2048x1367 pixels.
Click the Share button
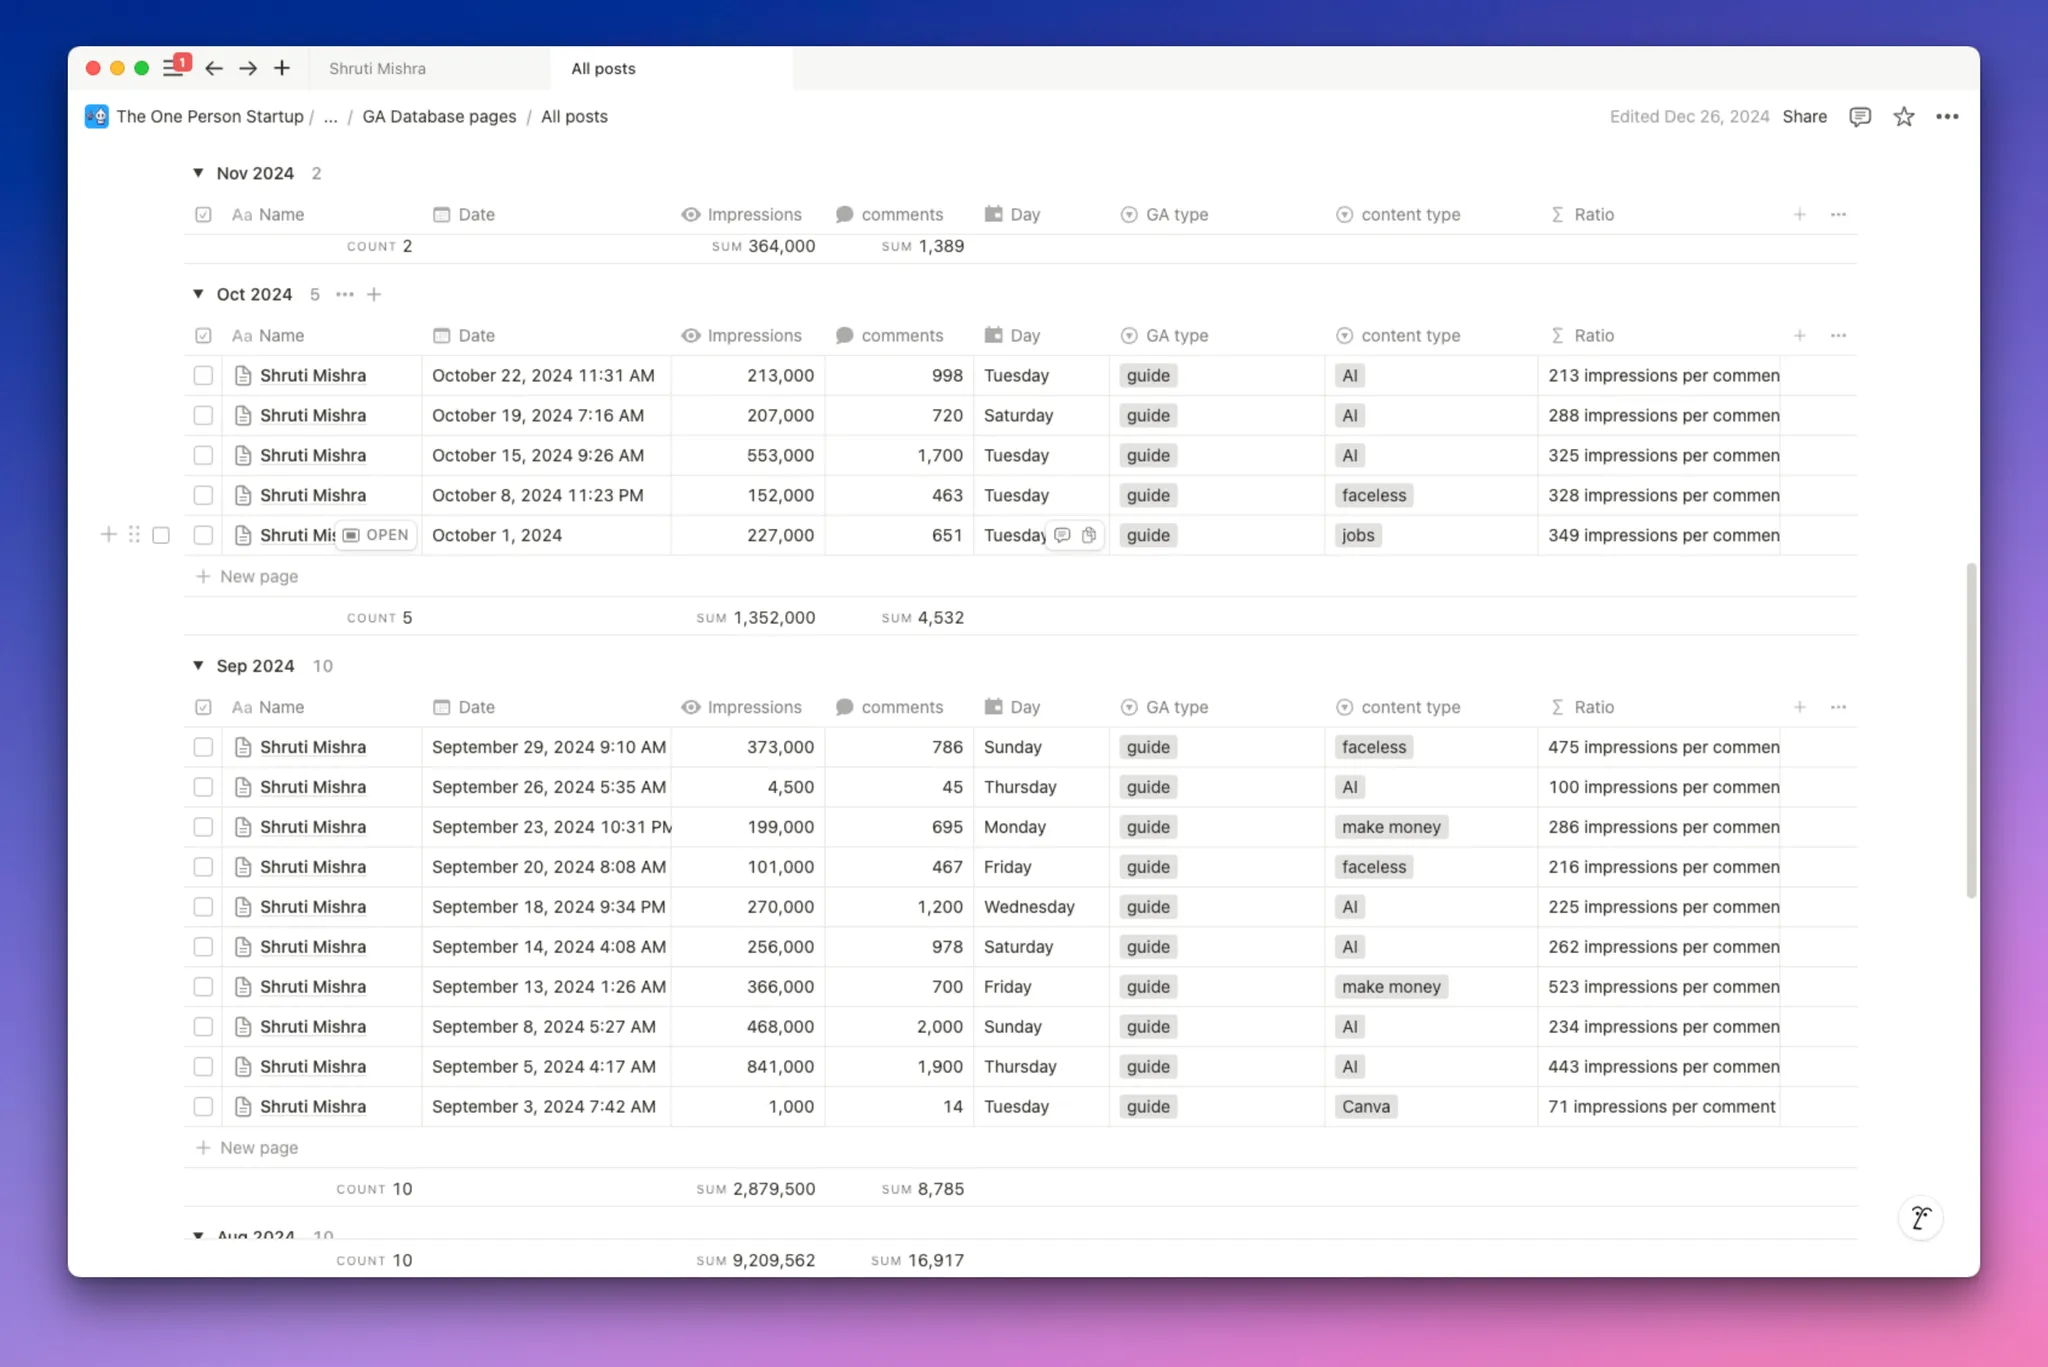point(1804,117)
